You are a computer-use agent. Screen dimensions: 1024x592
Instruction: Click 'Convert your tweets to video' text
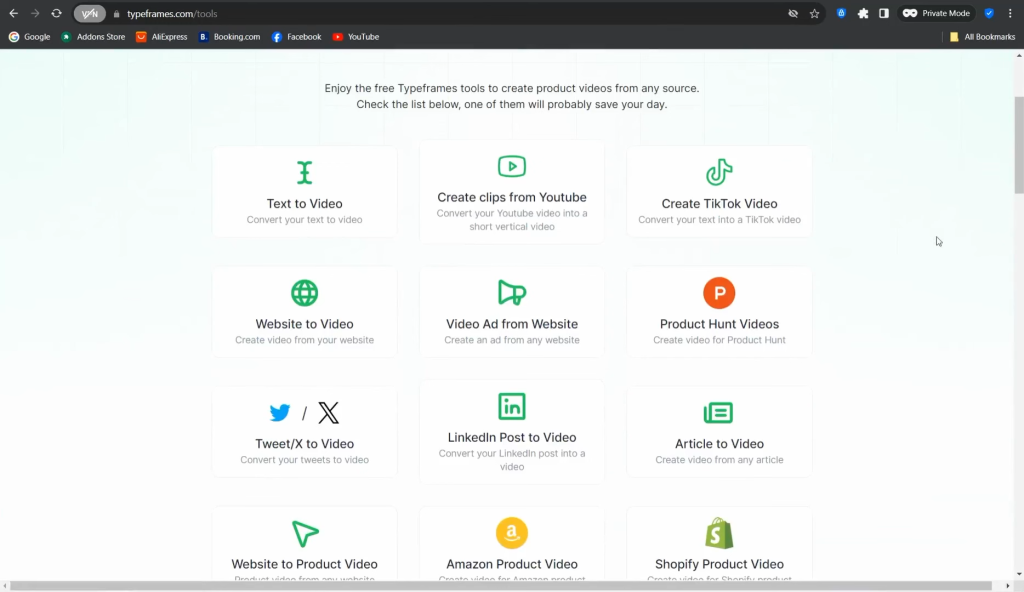304,460
